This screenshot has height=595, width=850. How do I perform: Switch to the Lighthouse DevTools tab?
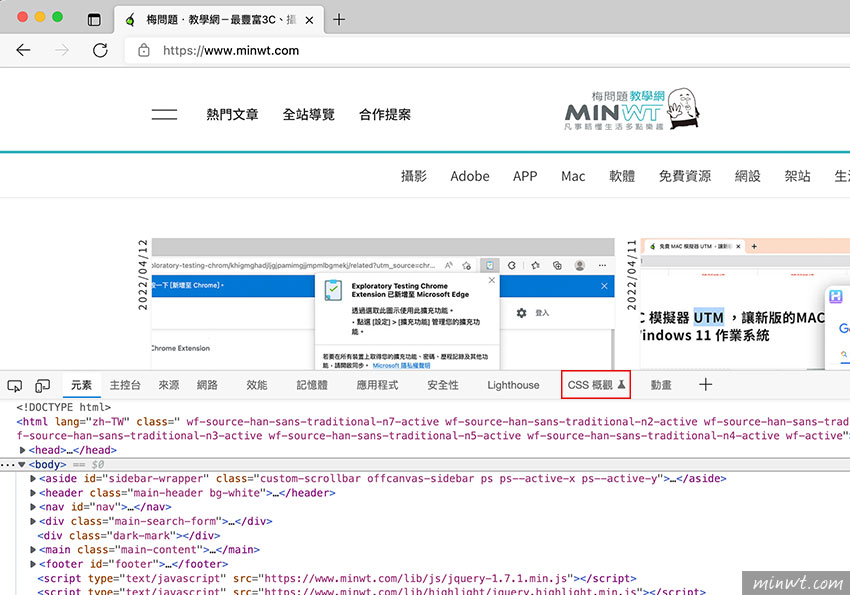tap(513, 385)
